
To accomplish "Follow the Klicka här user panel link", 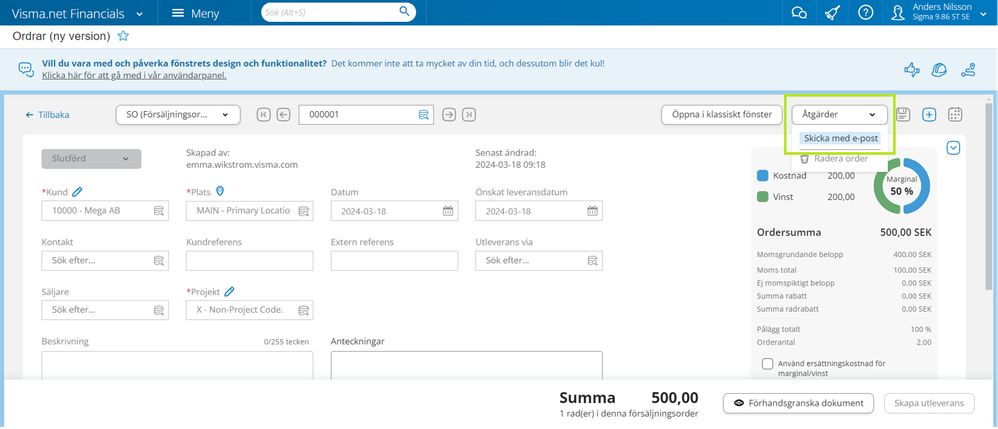I will point(134,76).
